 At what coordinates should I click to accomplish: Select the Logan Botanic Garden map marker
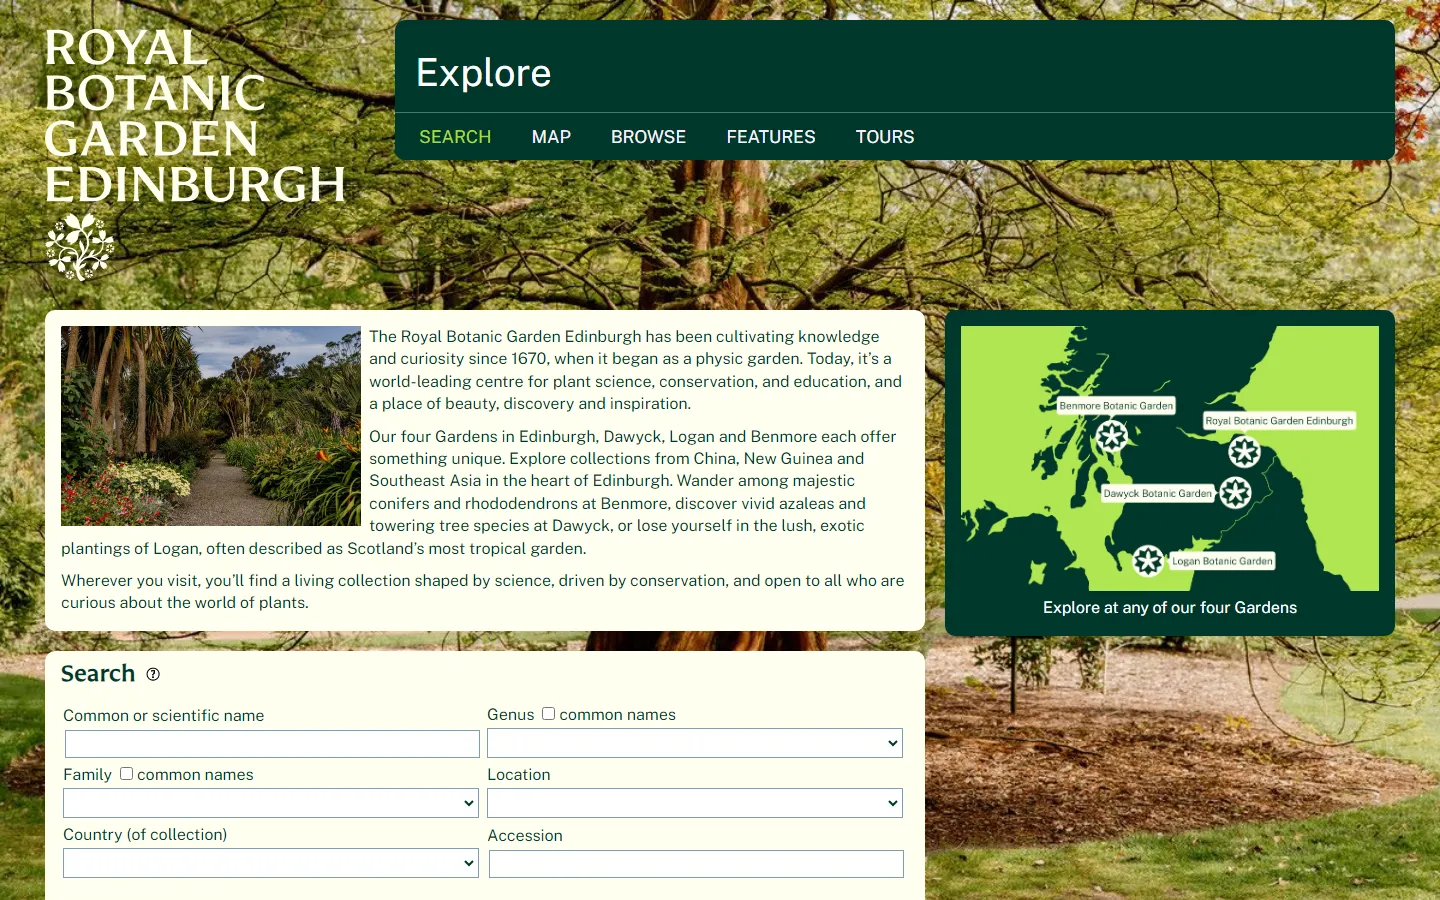1148,561
